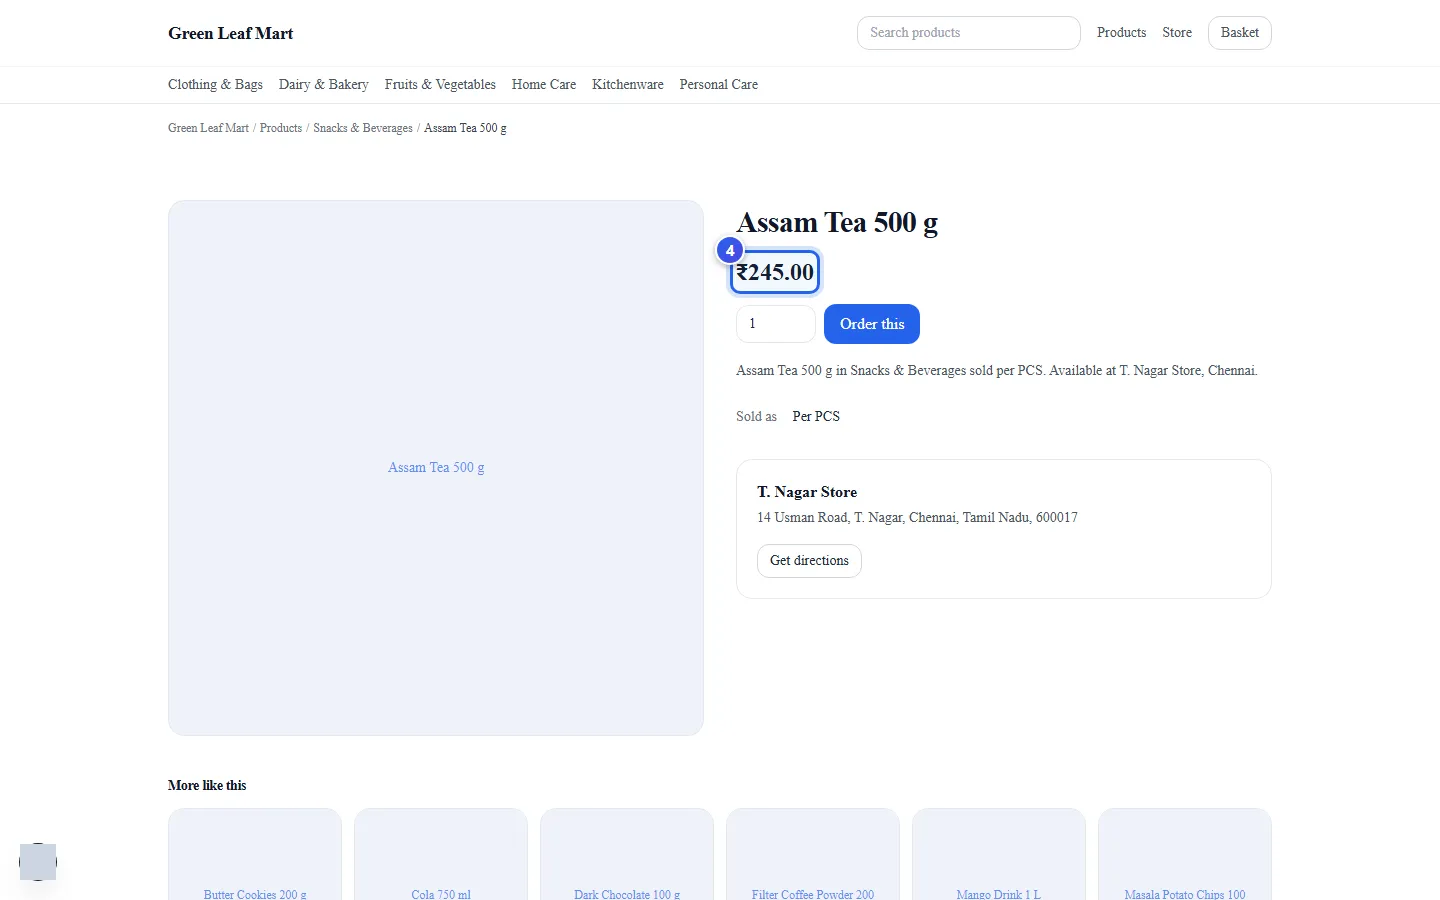Click the Green Leaf Mart breadcrumb
Viewport: 1440px width, 900px height.
point(208,128)
